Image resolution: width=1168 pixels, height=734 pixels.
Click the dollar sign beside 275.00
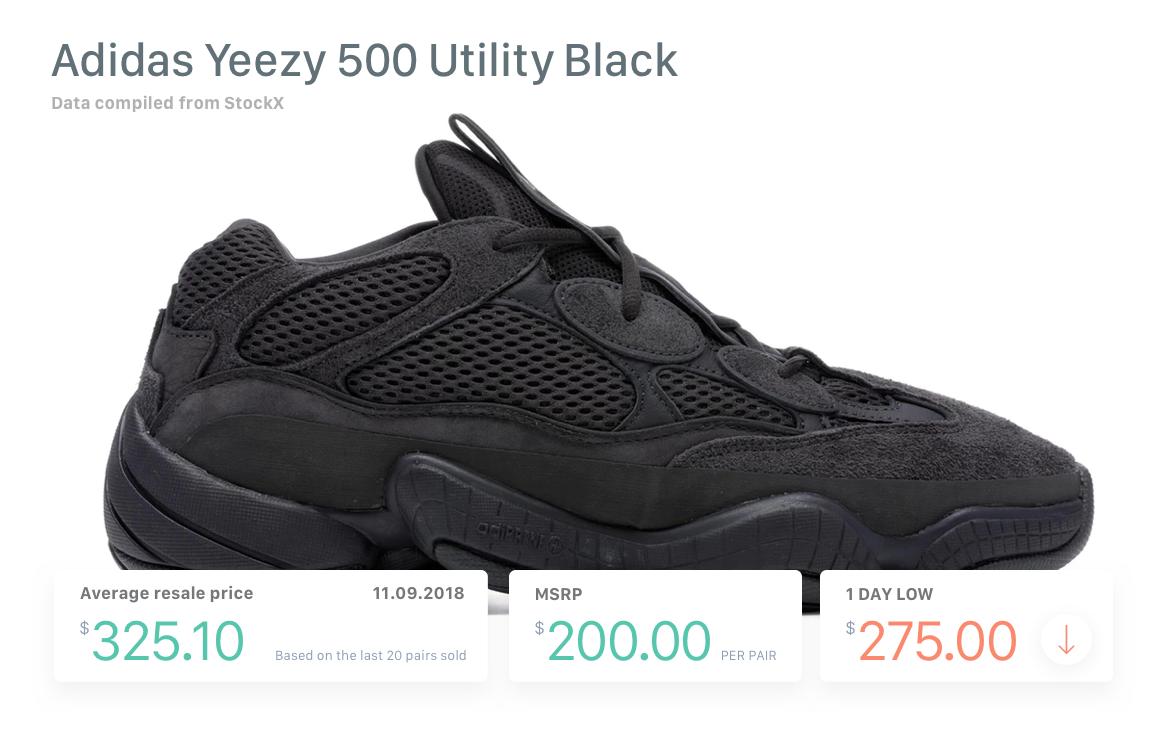pyautogui.click(x=851, y=628)
